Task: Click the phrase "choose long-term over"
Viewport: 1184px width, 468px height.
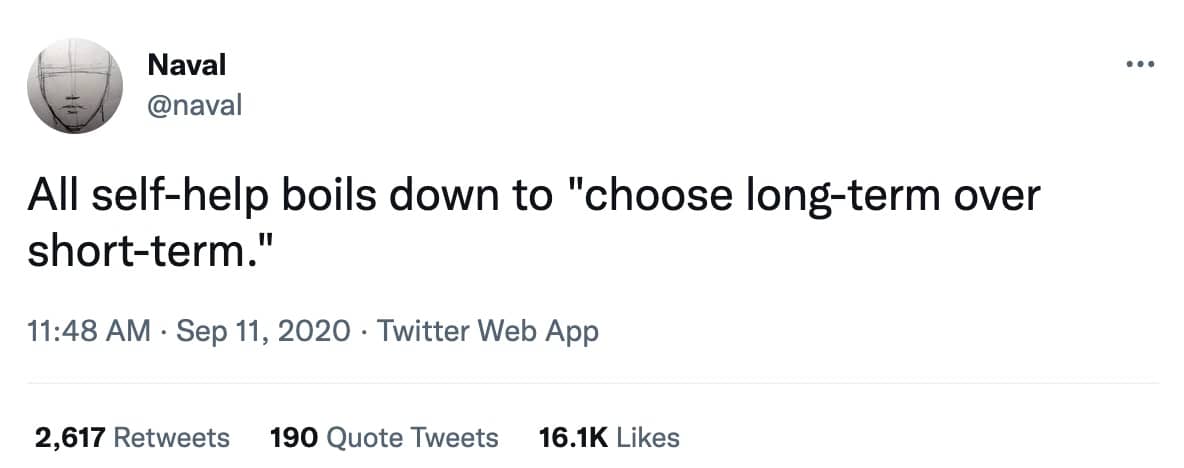Action: click(x=810, y=195)
